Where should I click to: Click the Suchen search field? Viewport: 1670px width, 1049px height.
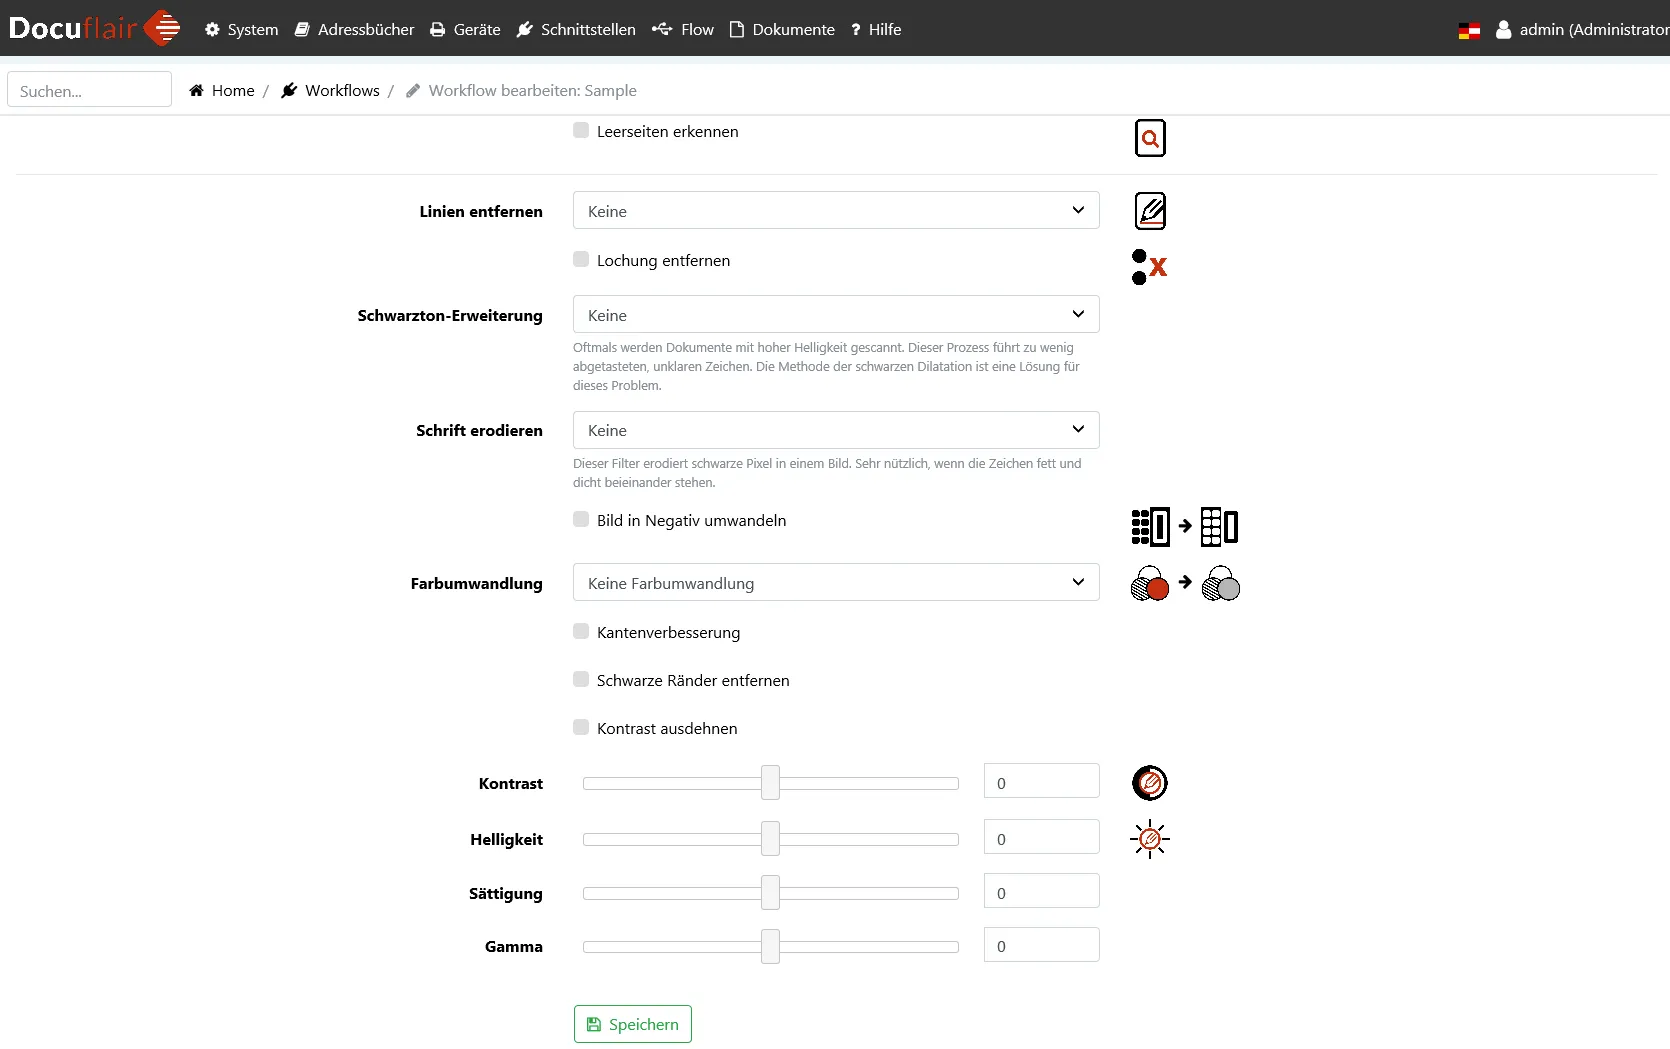pyautogui.click(x=90, y=91)
